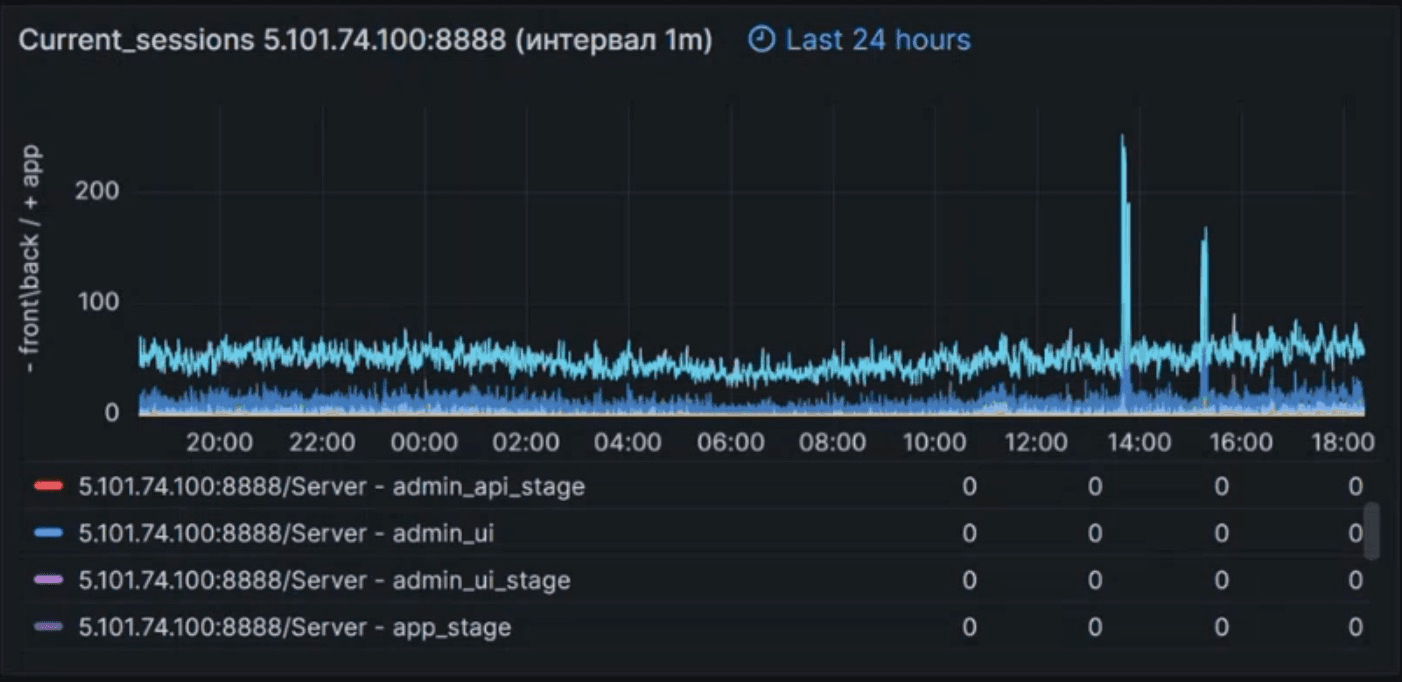
Task: Click the legend's vertical scrollbar thumb
Action: pyautogui.click(x=1372, y=530)
